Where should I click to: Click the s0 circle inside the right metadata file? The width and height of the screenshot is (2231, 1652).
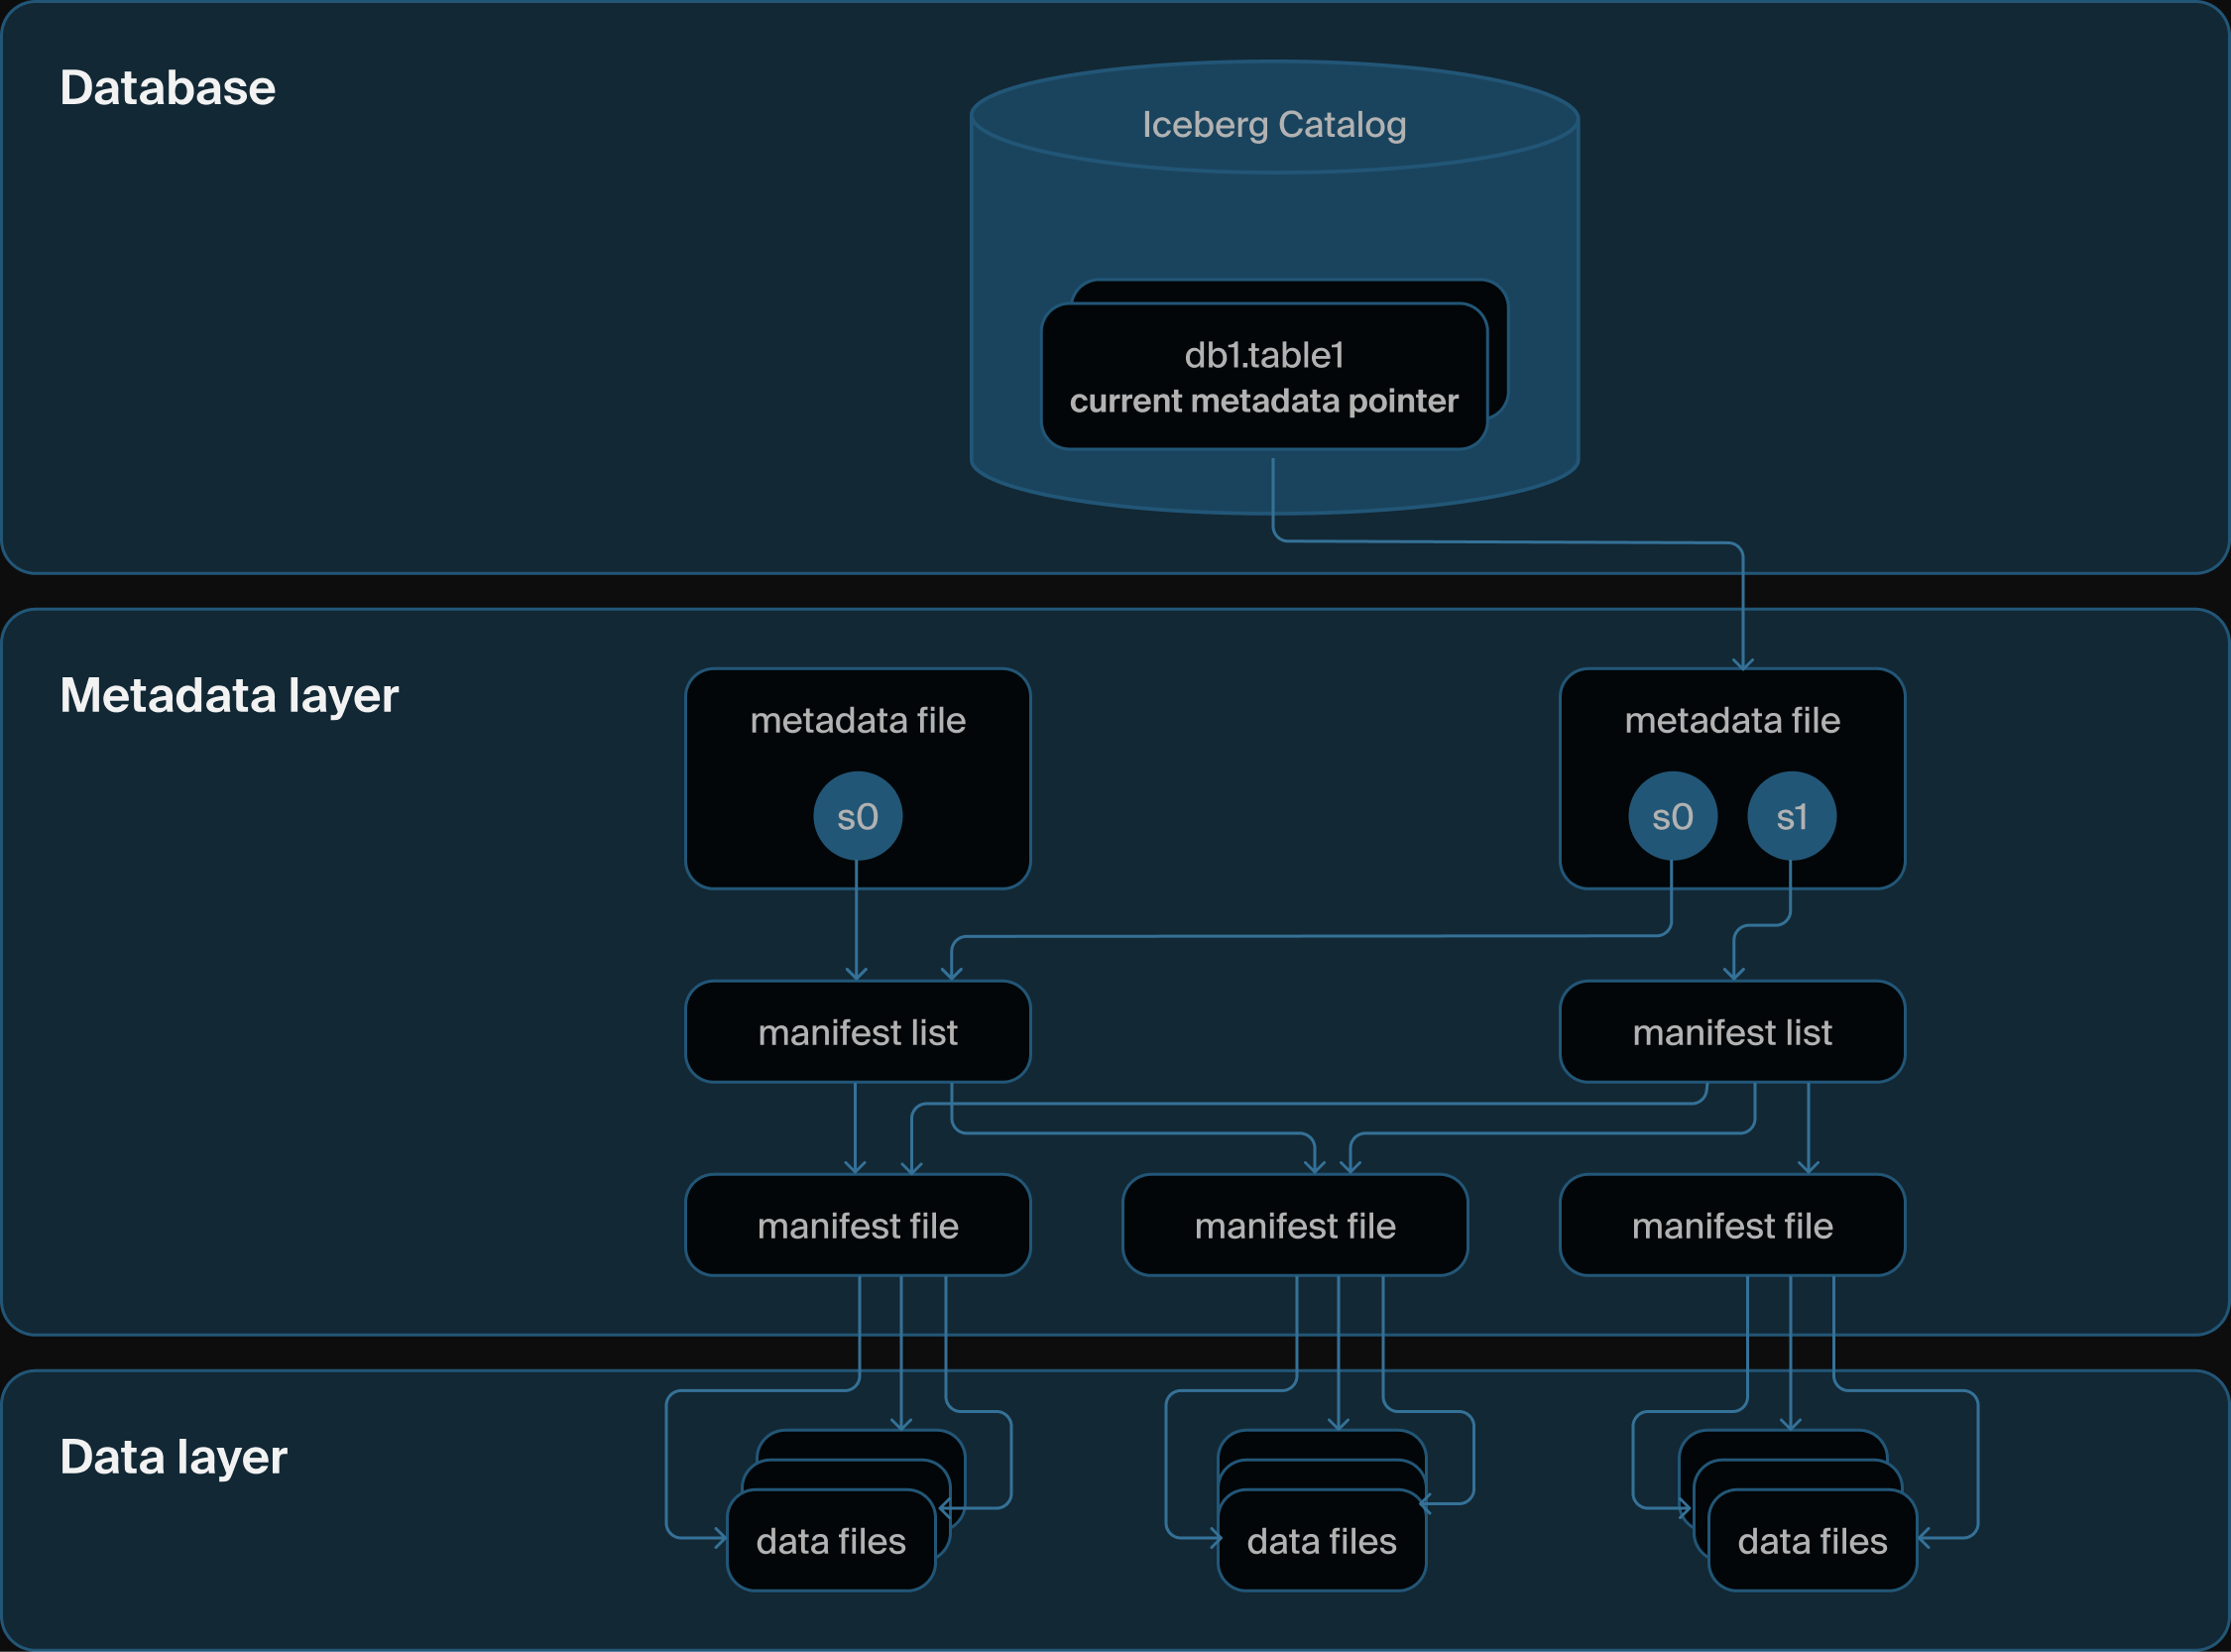point(1674,815)
